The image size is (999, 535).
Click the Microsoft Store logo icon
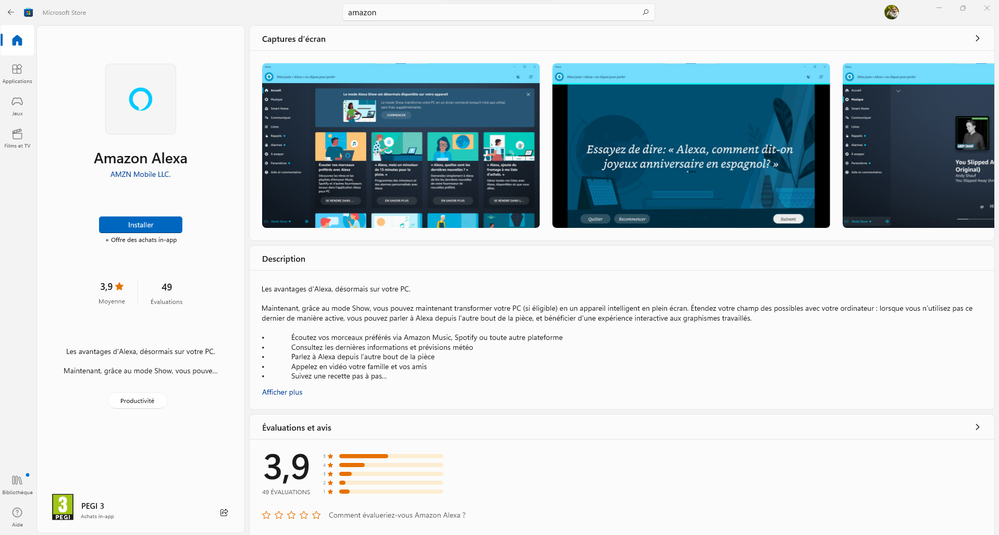[x=28, y=12]
